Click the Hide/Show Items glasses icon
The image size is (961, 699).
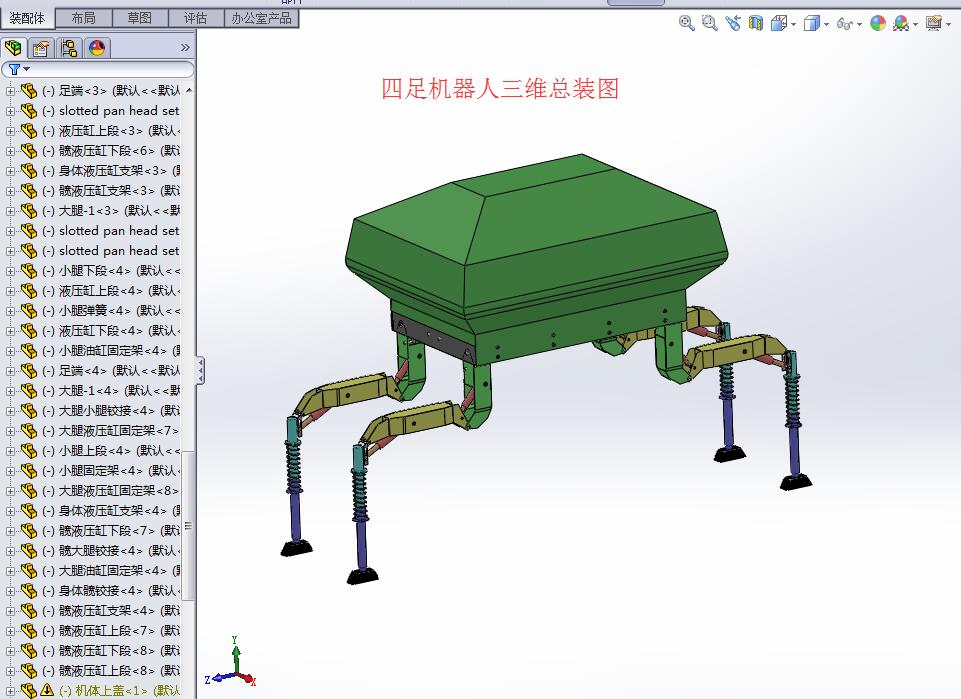click(845, 23)
